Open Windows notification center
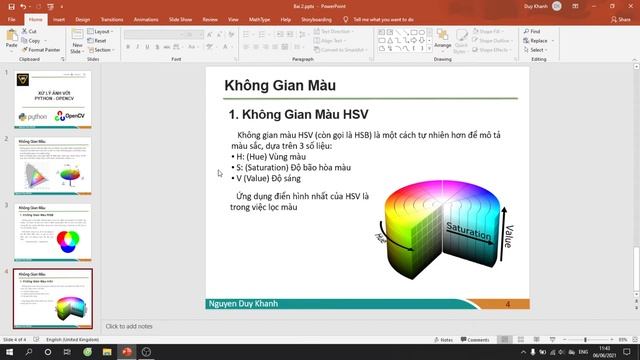 [x=627, y=352]
